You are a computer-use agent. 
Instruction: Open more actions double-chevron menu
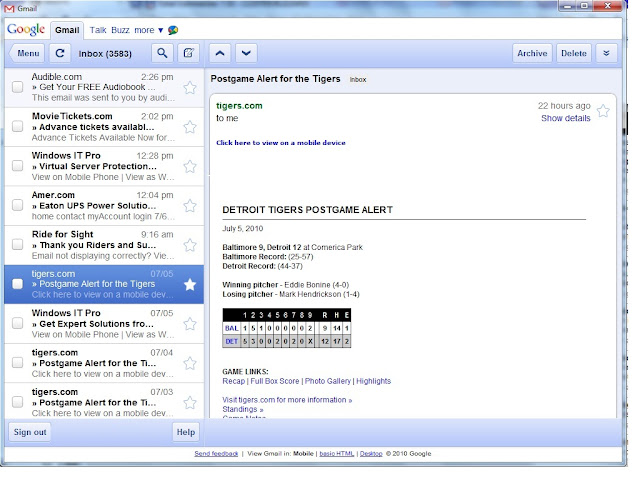pyautogui.click(x=606, y=53)
